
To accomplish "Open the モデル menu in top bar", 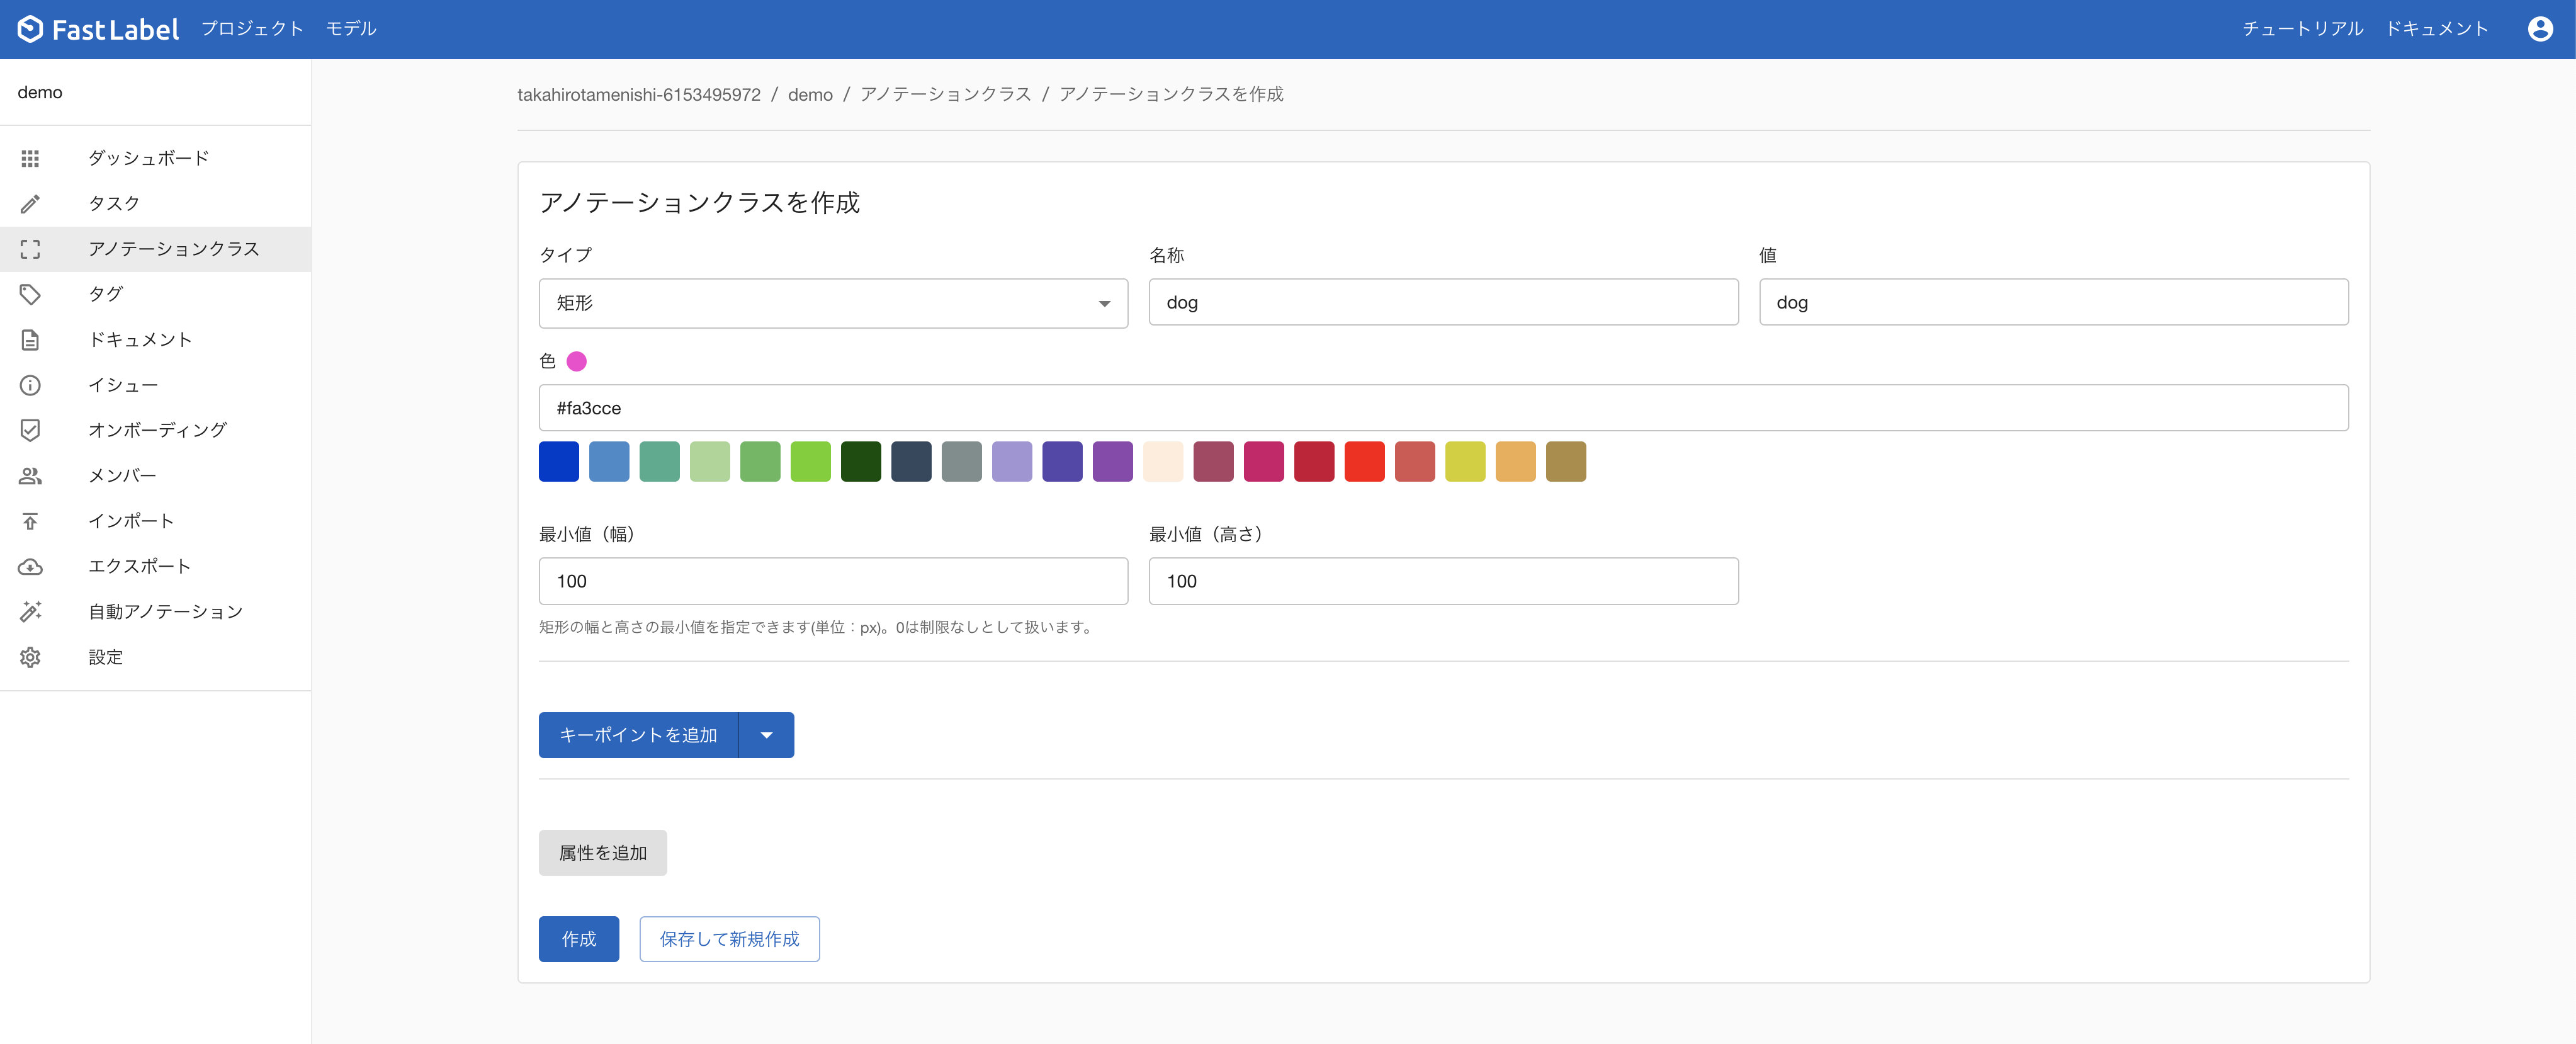I will pos(351,29).
